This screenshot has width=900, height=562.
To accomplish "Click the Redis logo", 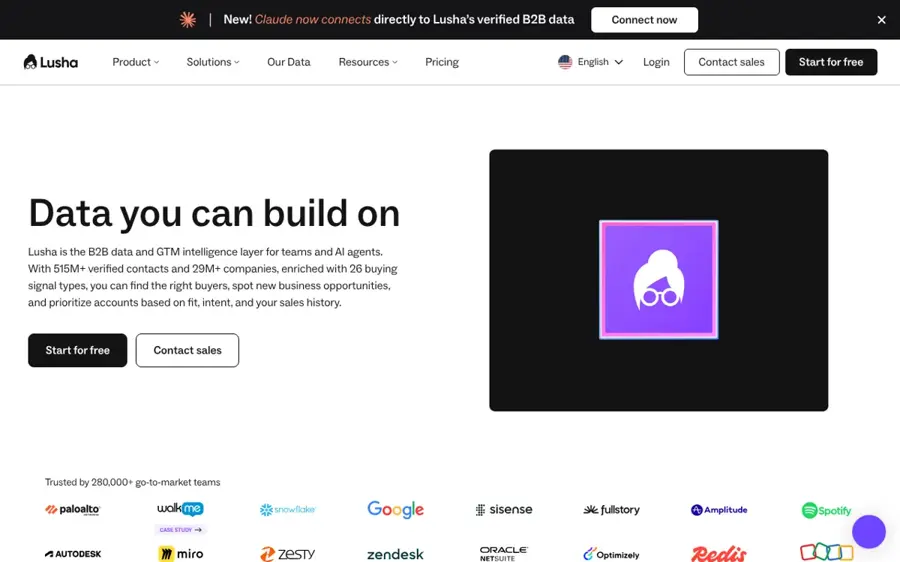I will [x=719, y=554].
